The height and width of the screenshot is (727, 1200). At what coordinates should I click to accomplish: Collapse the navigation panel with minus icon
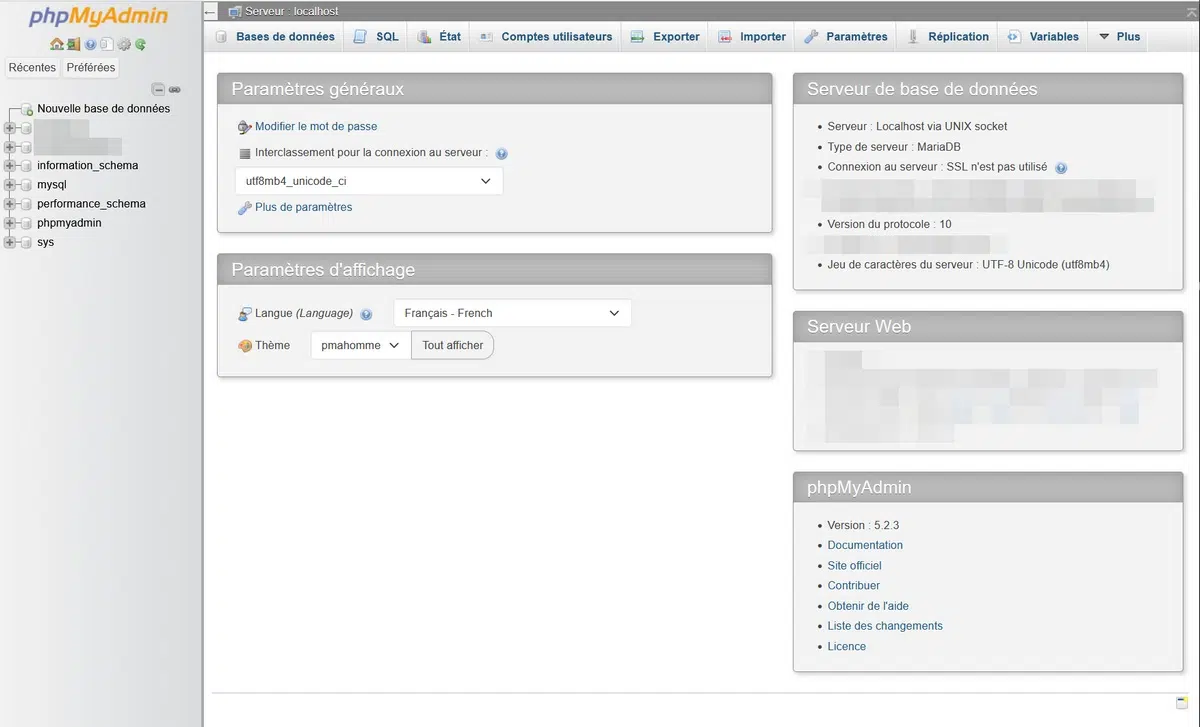[158, 89]
